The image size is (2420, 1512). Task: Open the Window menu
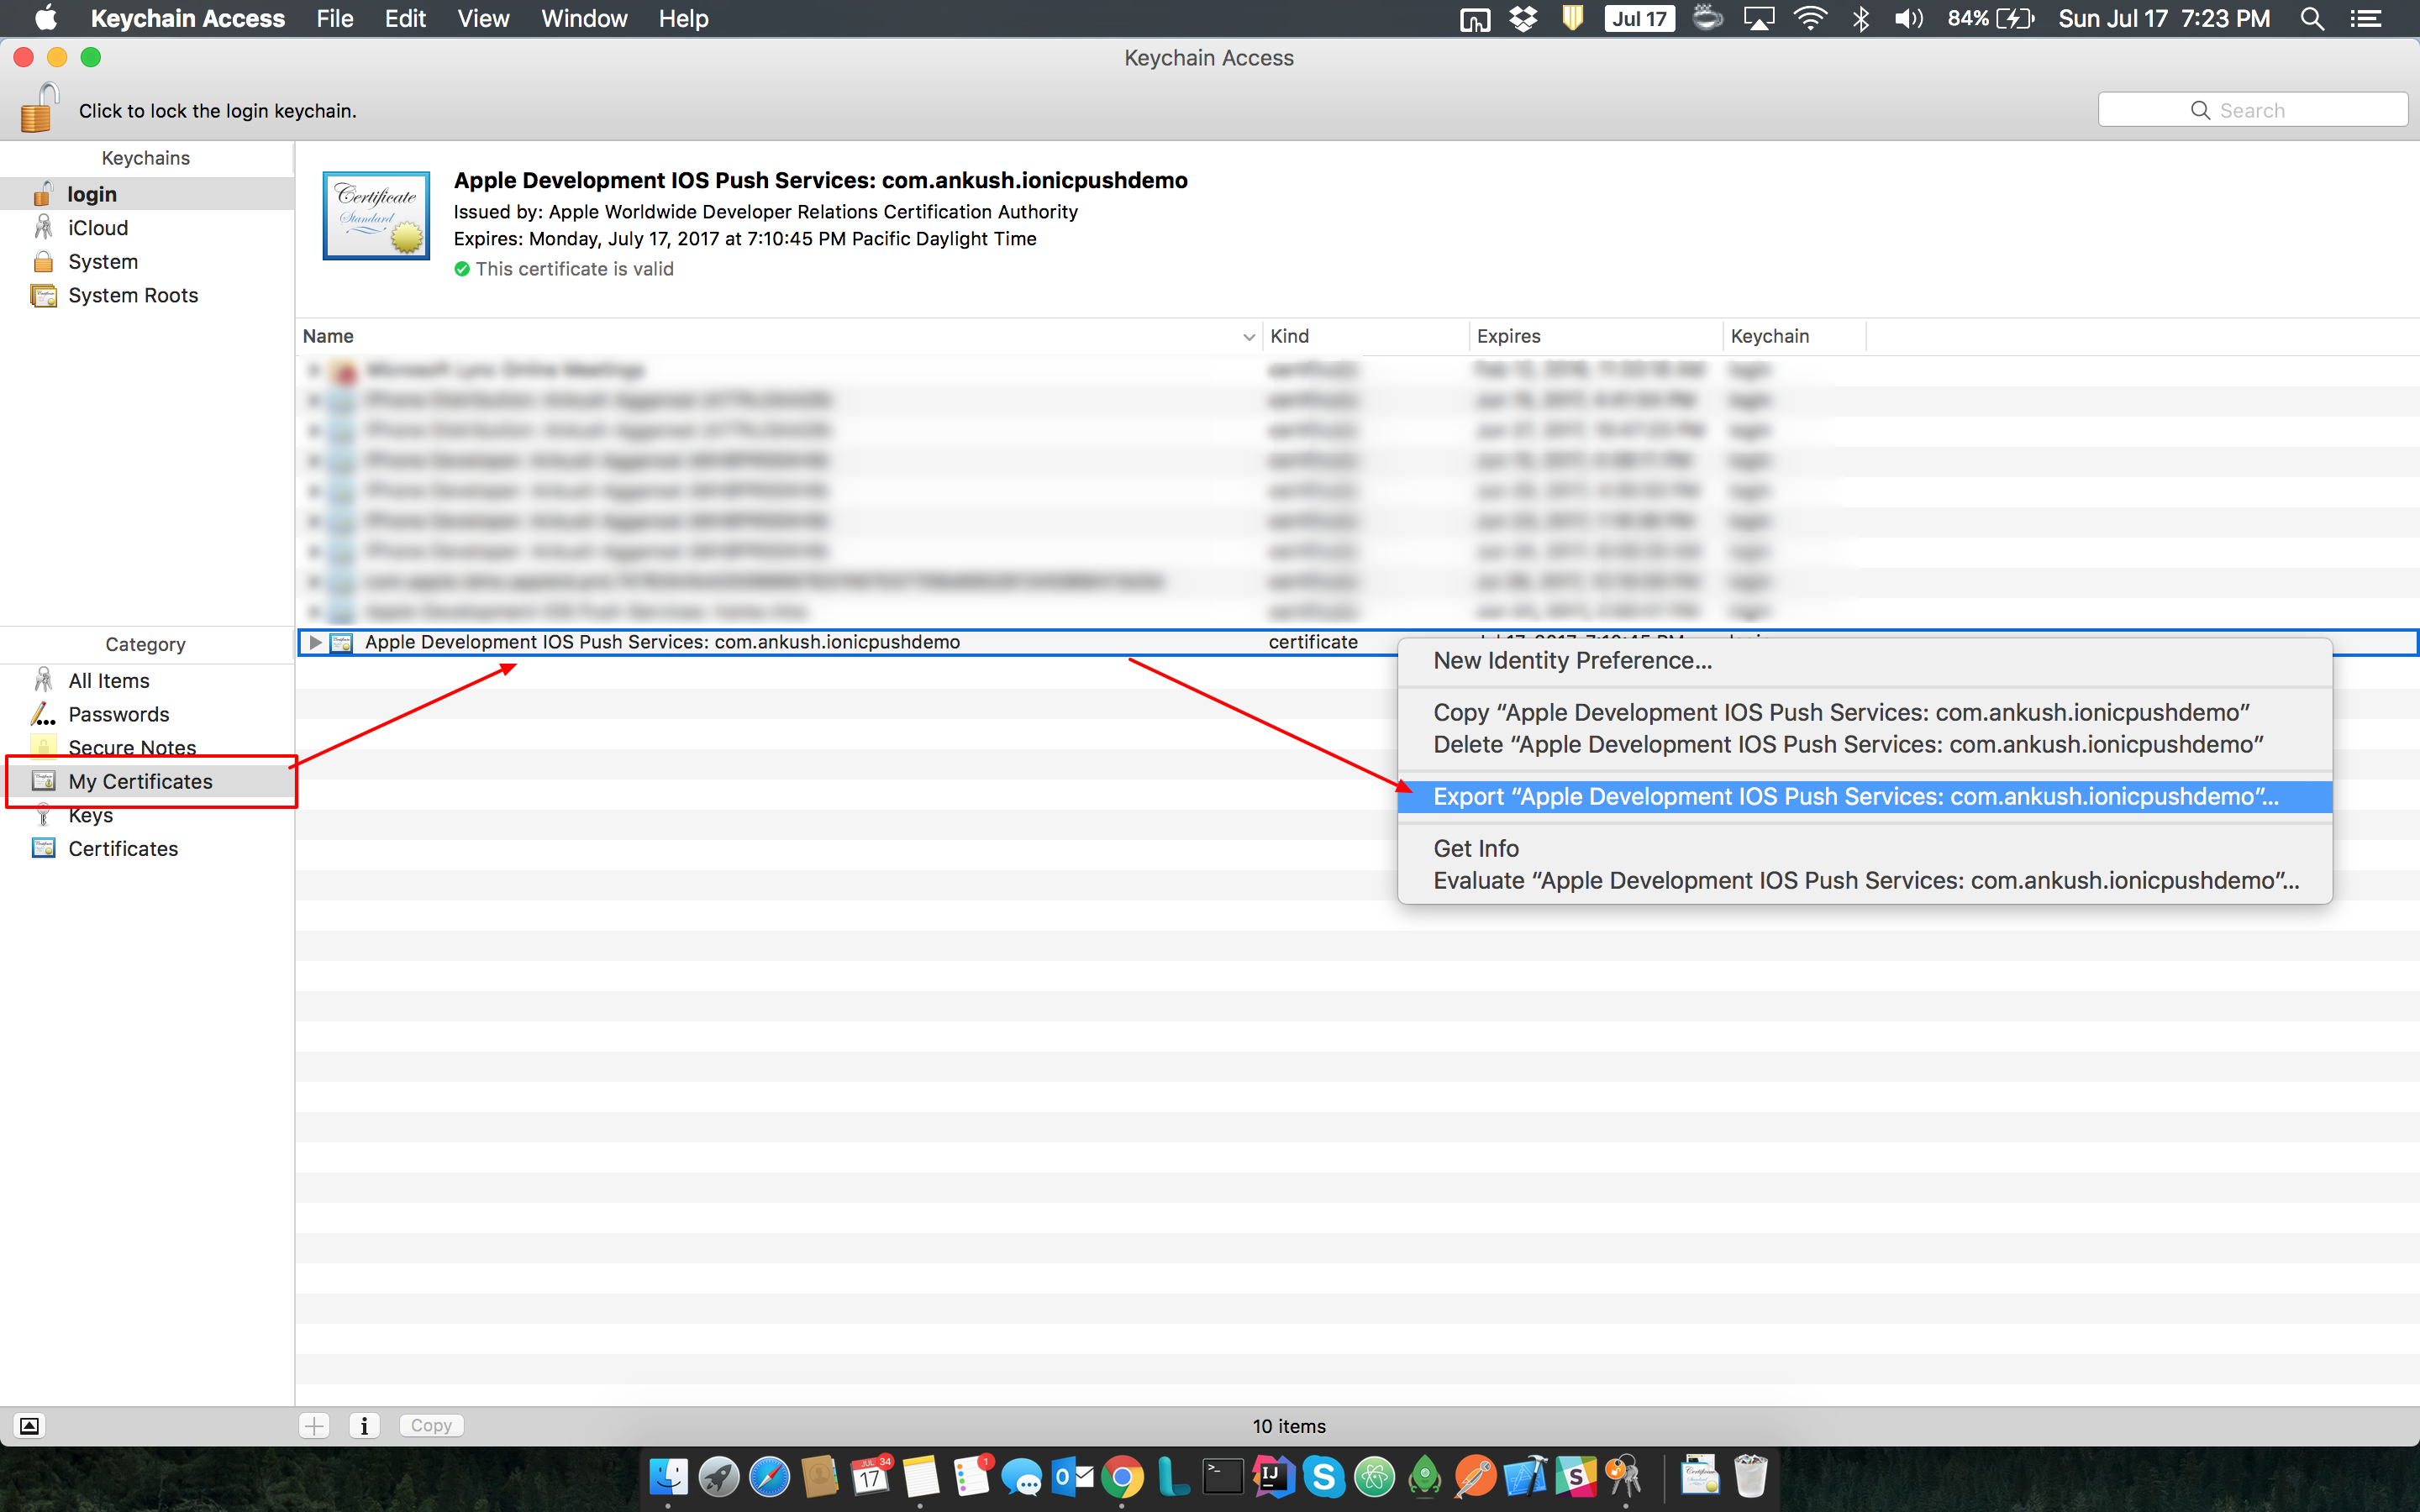coord(584,18)
